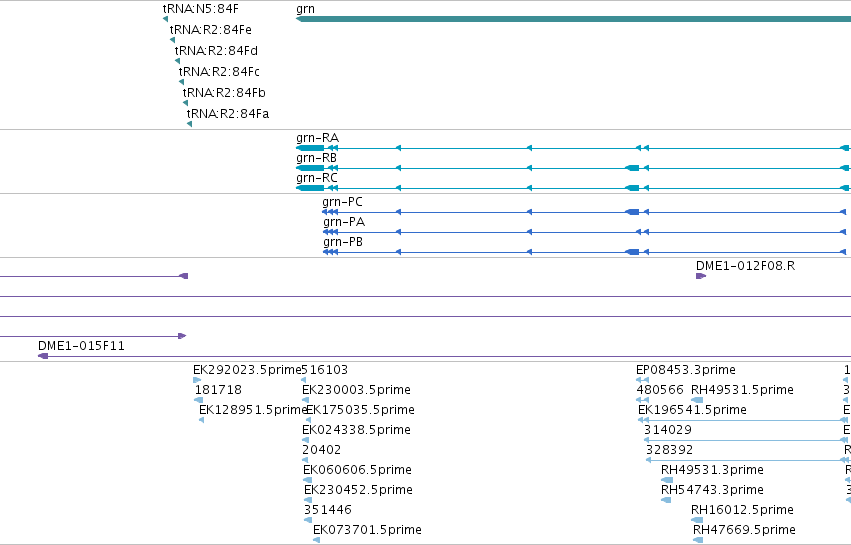
Task: Select the 516103 EST label
Action: (325, 370)
